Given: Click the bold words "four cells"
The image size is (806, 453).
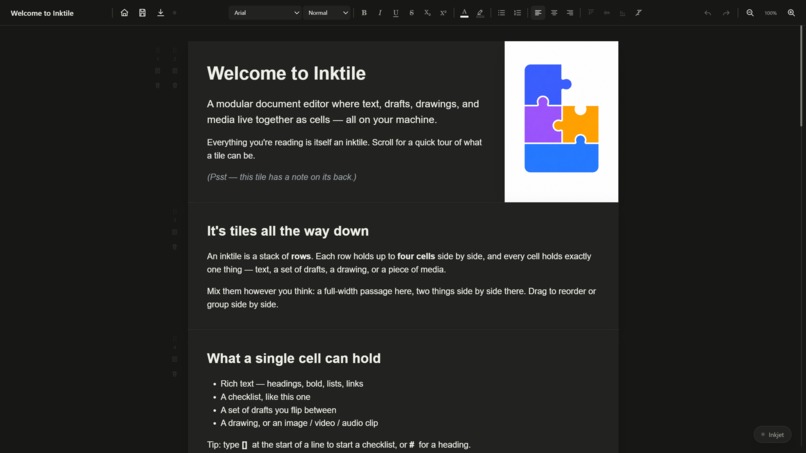Looking at the screenshot, I should click(416, 256).
